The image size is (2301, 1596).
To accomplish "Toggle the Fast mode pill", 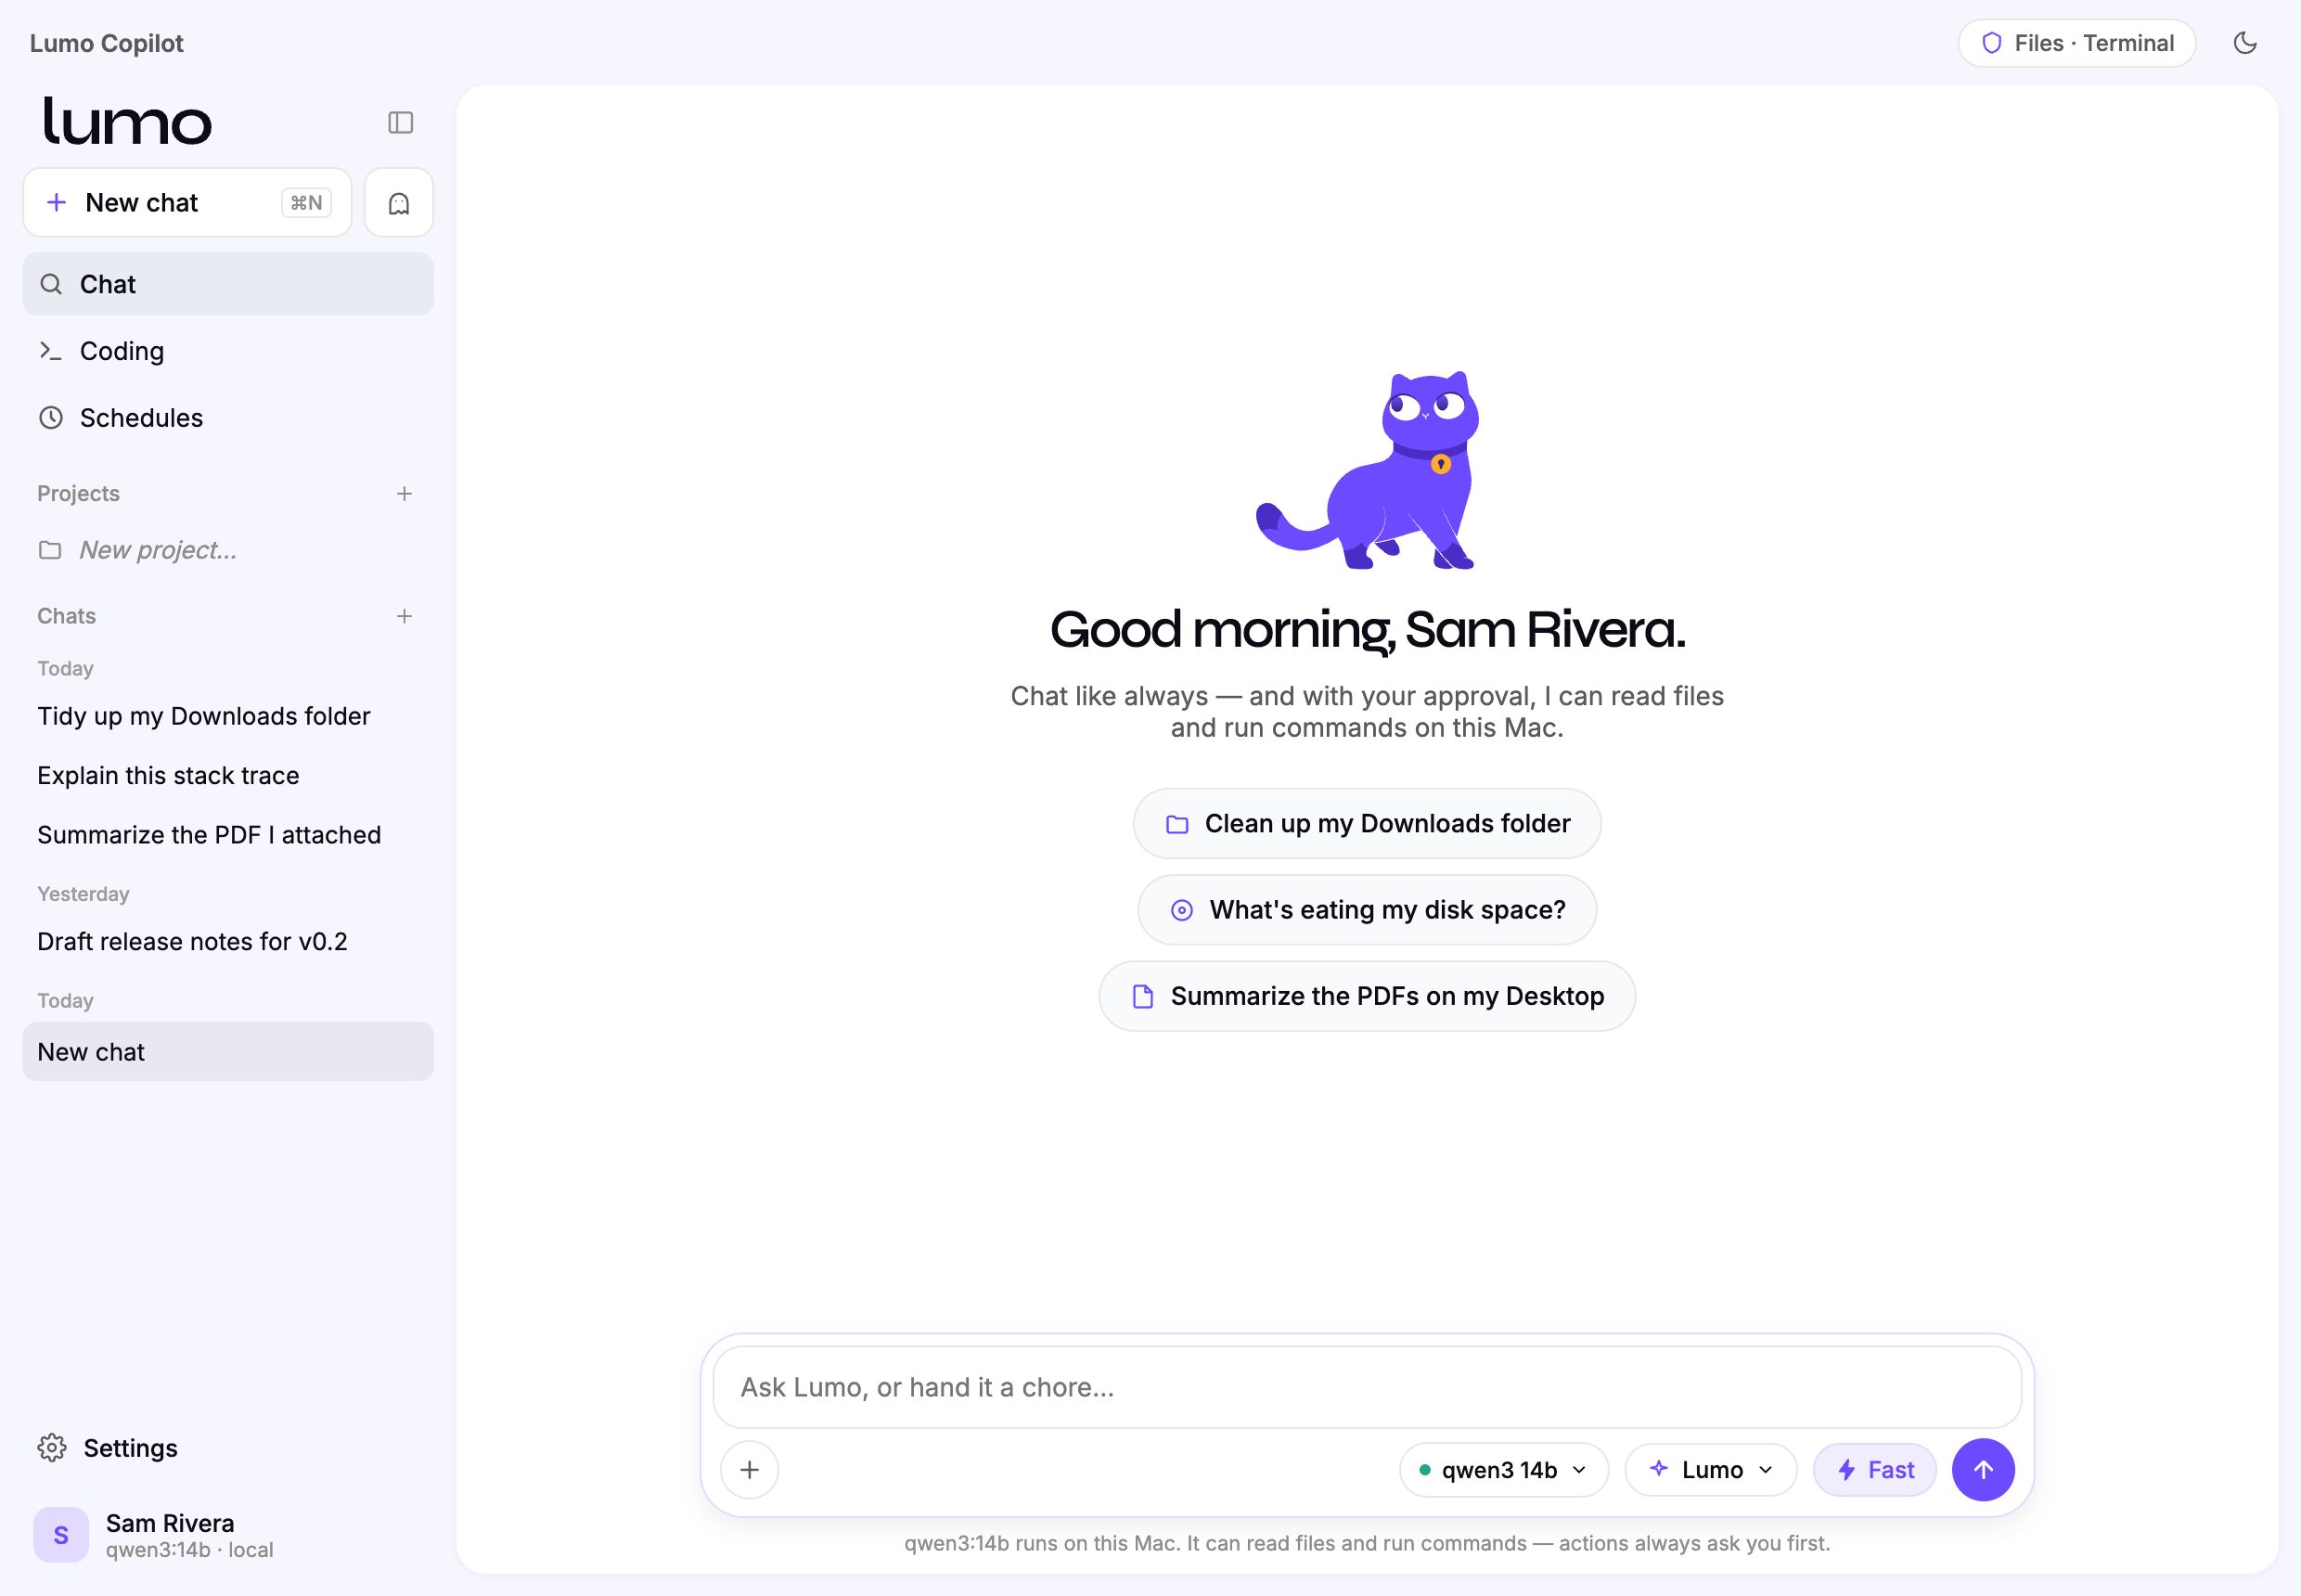I will coord(1875,1470).
